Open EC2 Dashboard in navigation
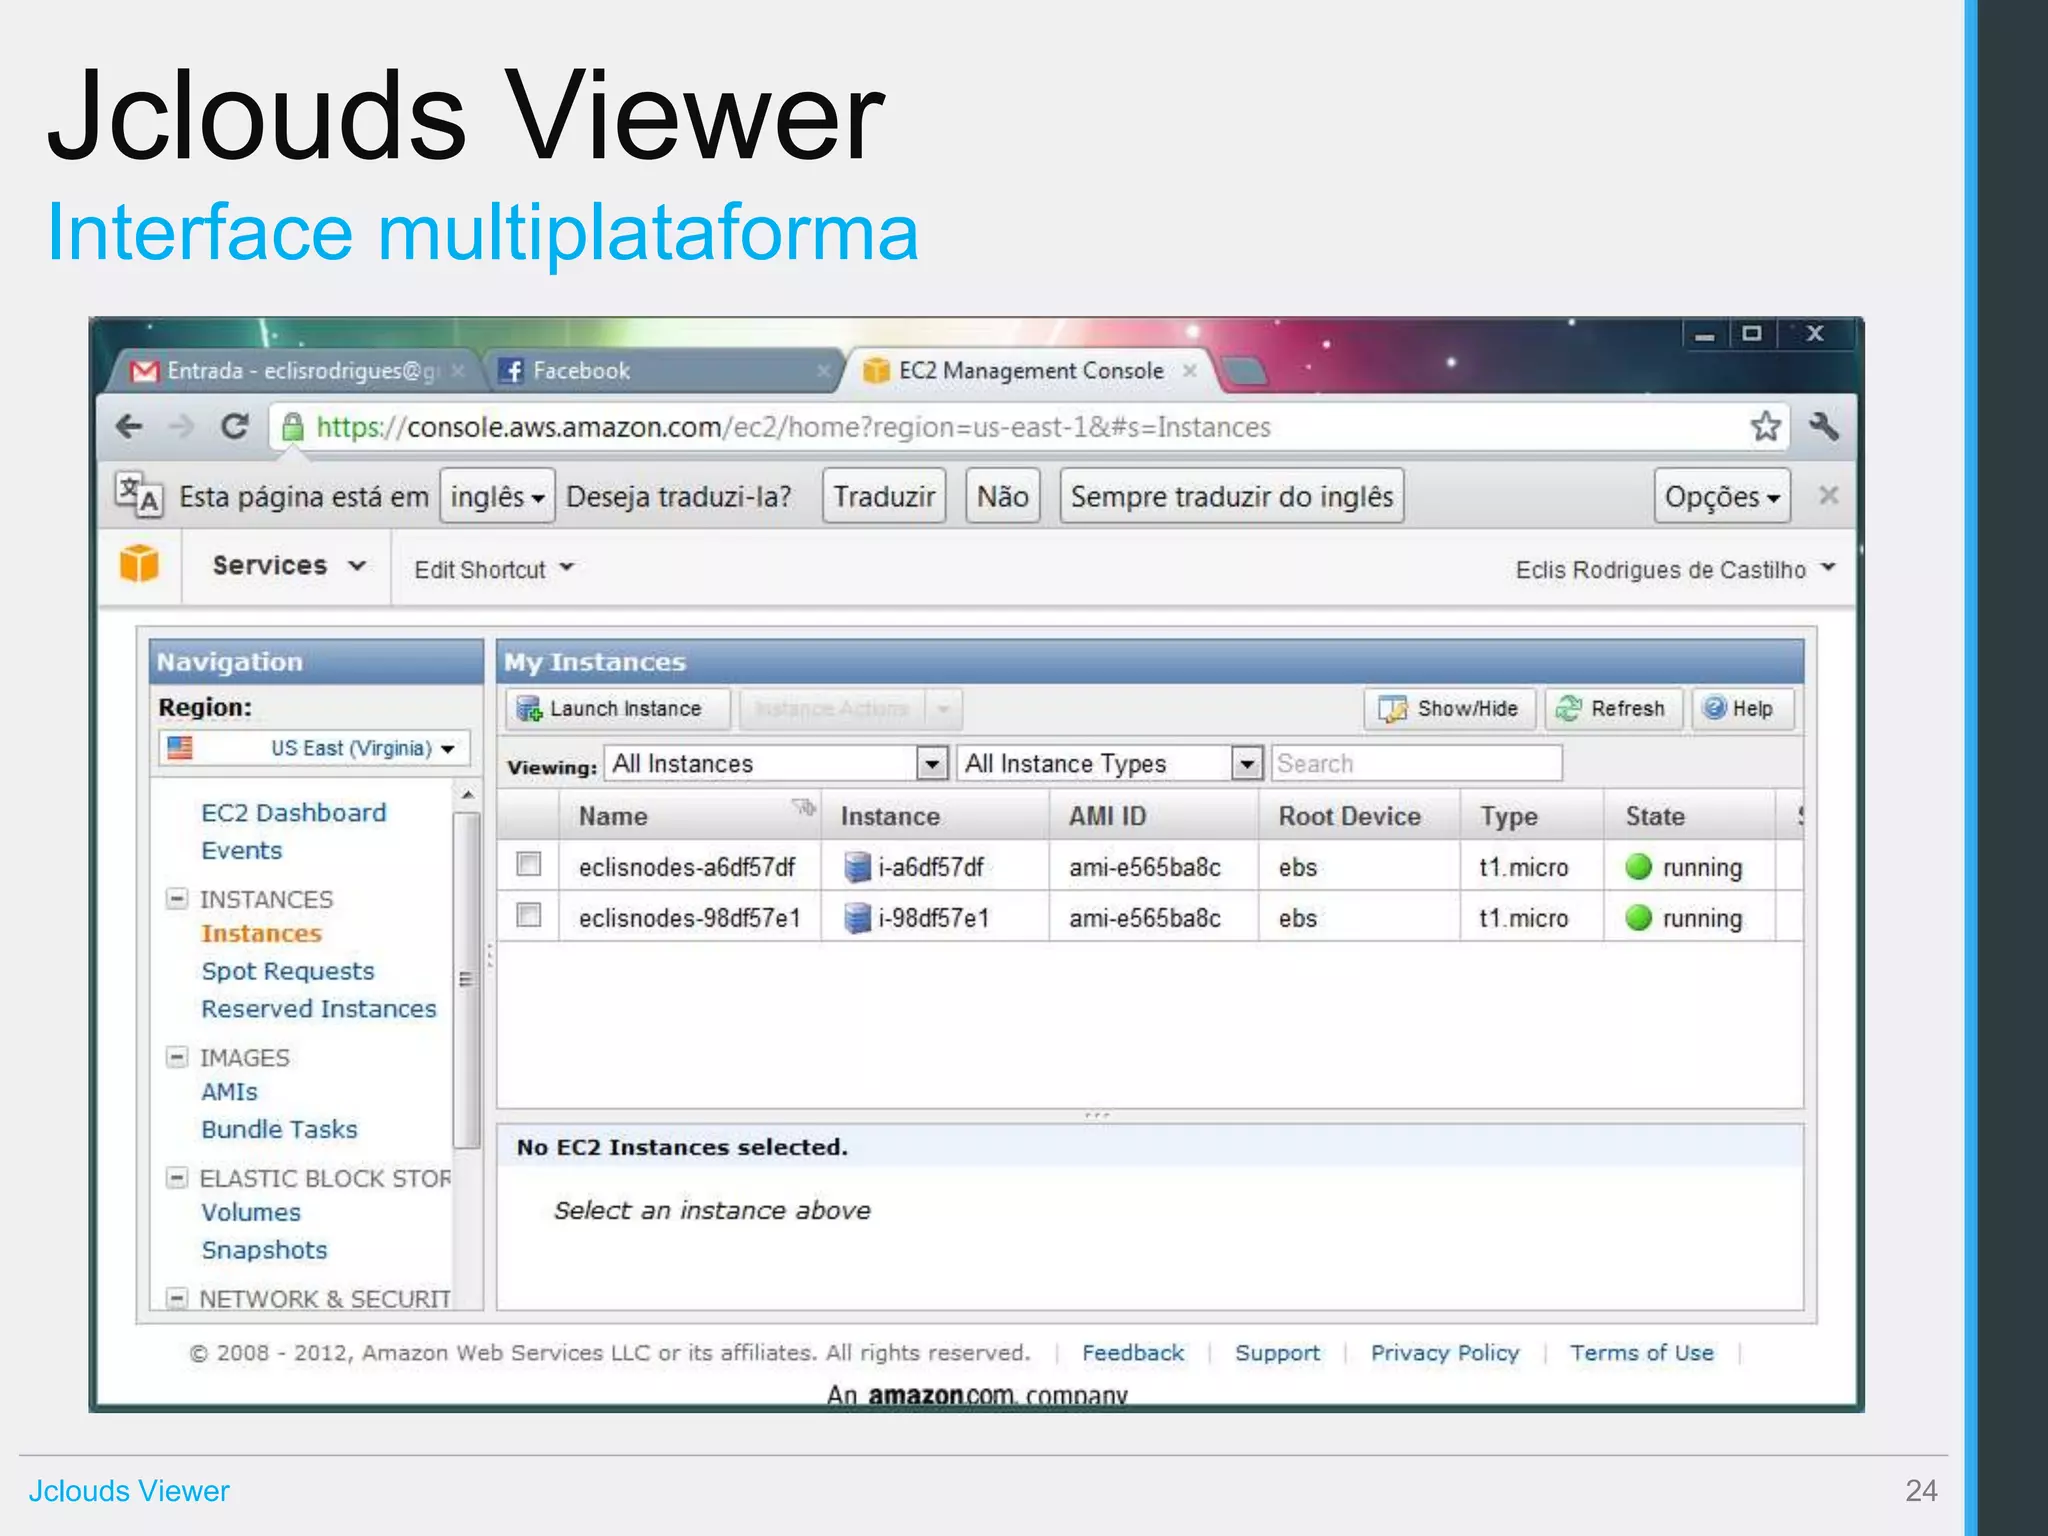2048x1536 pixels. coord(294,812)
